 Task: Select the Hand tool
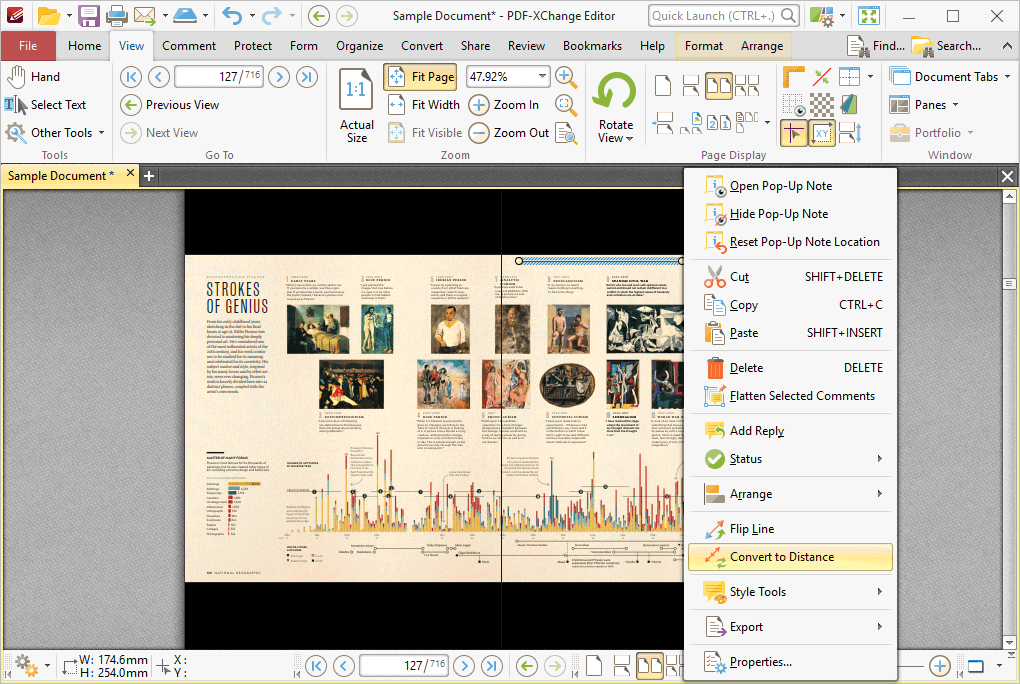[x=34, y=77]
